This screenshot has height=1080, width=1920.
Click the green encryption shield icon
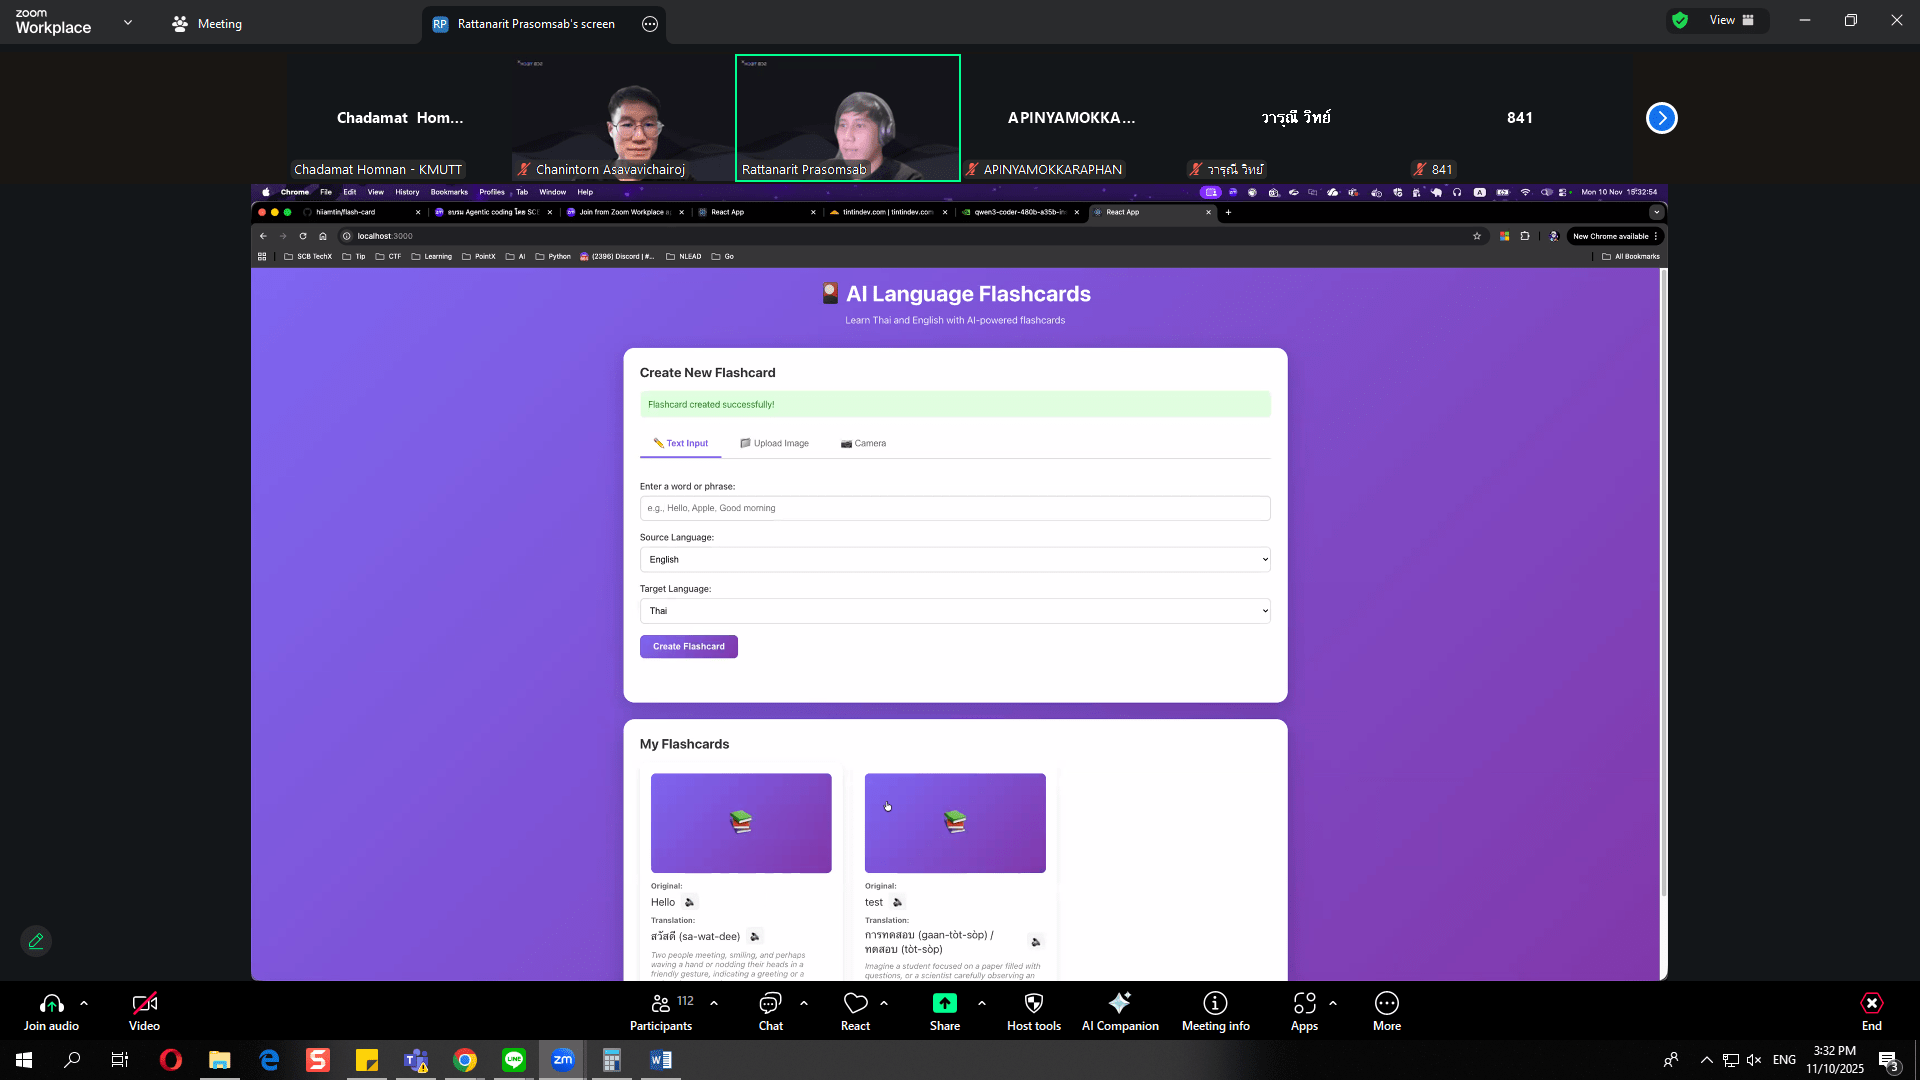[x=1680, y=20]
